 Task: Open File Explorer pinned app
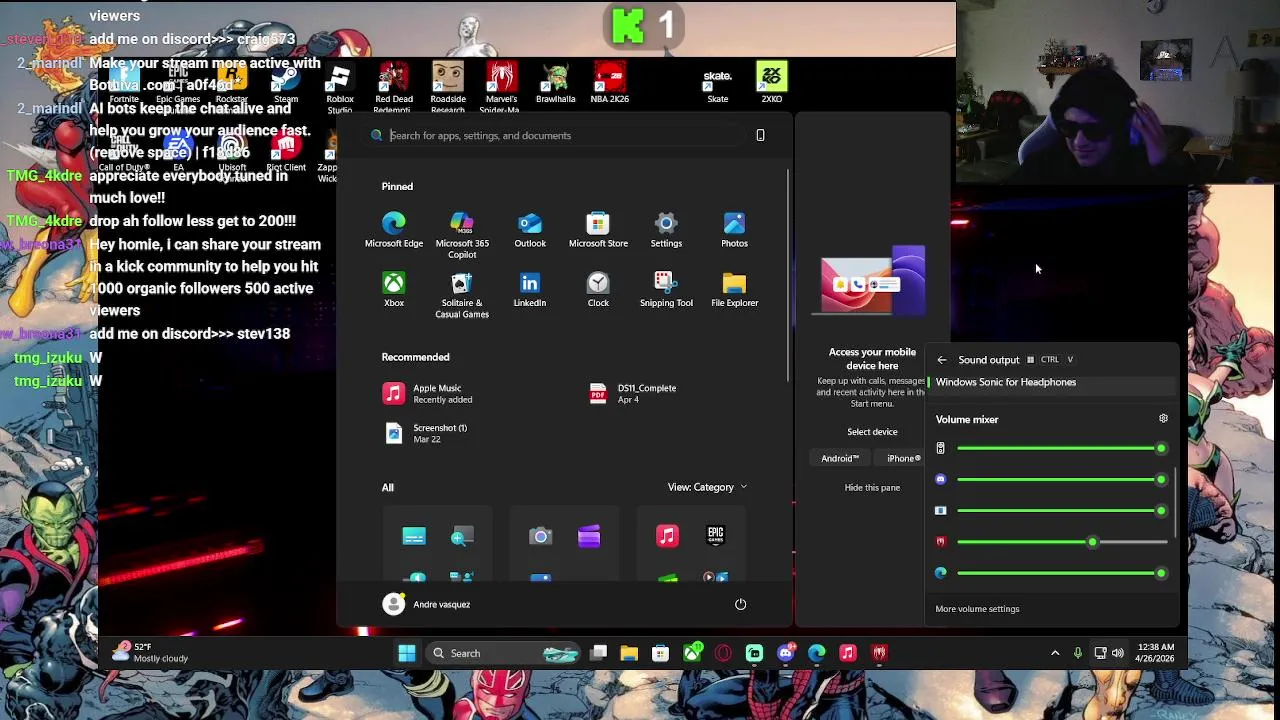click(x=734, y=290)
